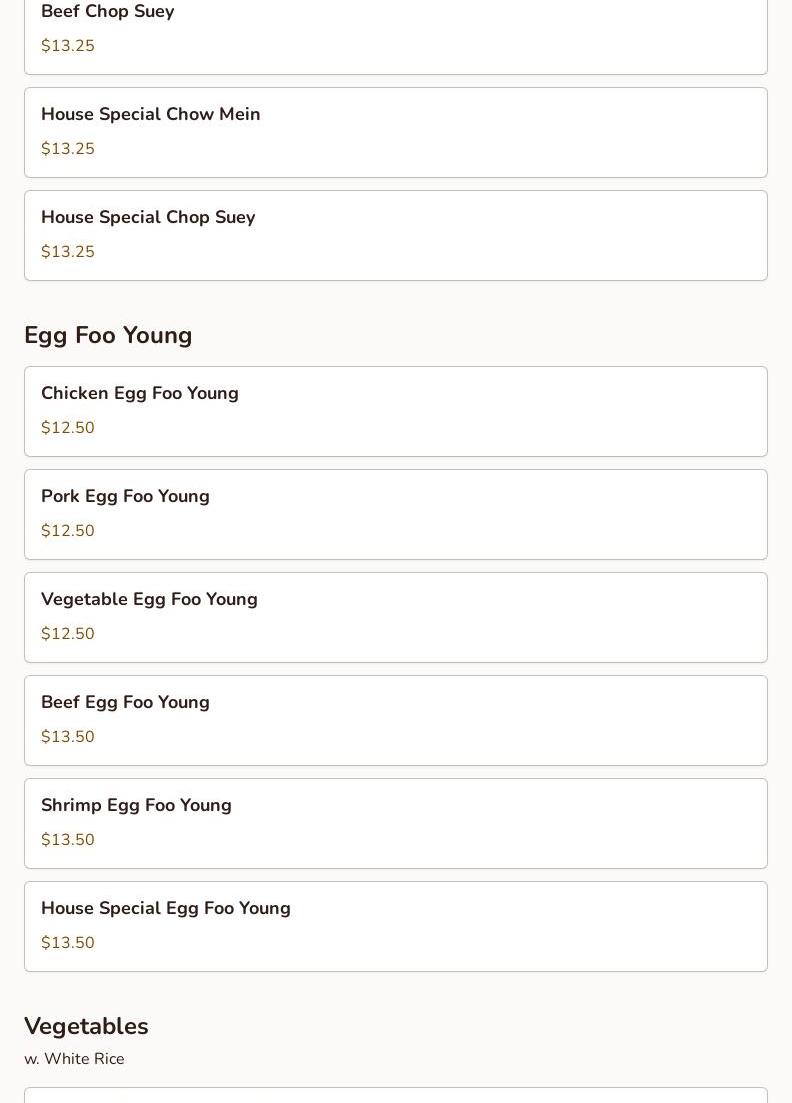Click the House Special Chop Suey price
Screen dimensions: 792x1103
(x=68, y=252)
